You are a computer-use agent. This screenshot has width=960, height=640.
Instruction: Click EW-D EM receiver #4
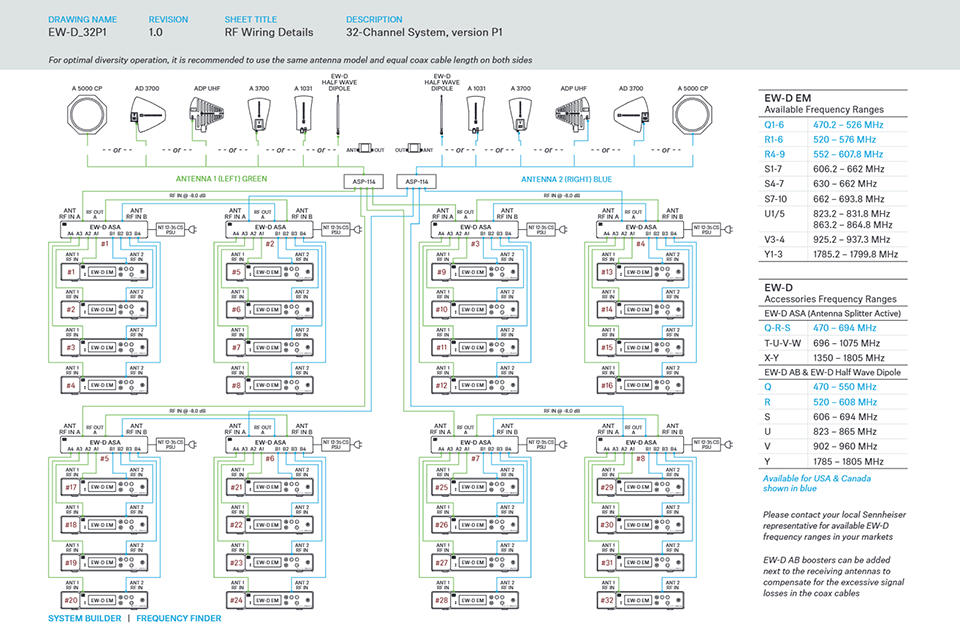pyautogui.click(x=104, y=385)
